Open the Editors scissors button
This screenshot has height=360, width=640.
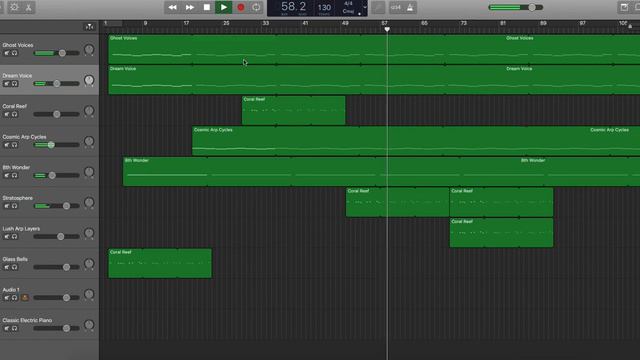point(29,7)
